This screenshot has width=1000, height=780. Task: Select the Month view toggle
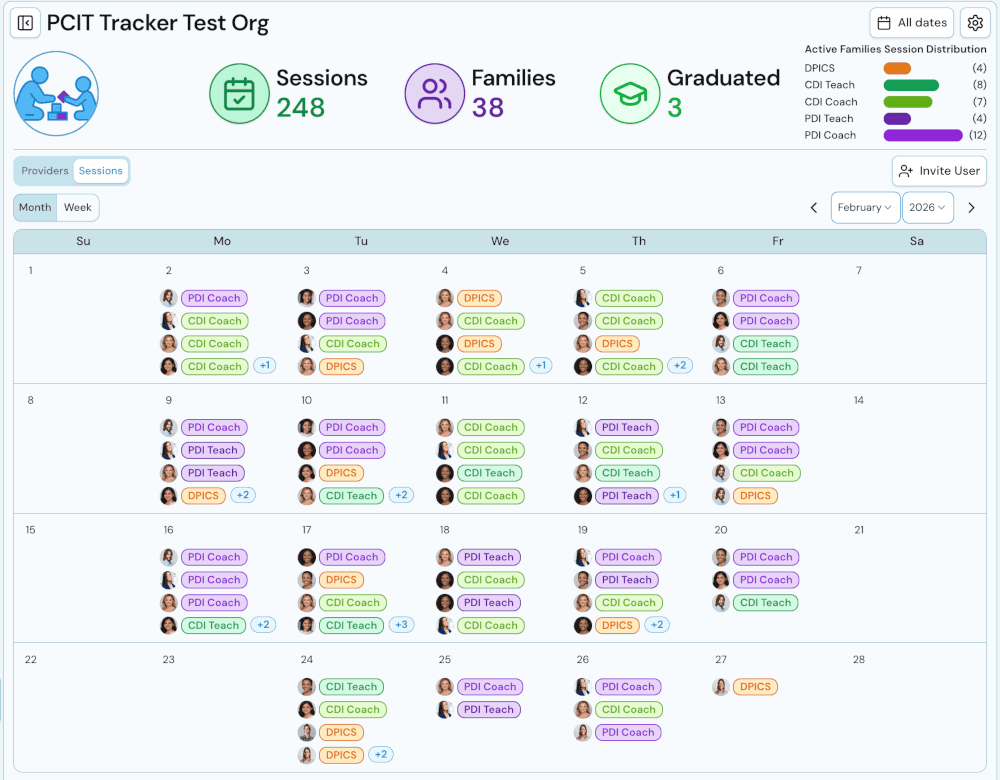pos(34,207)
